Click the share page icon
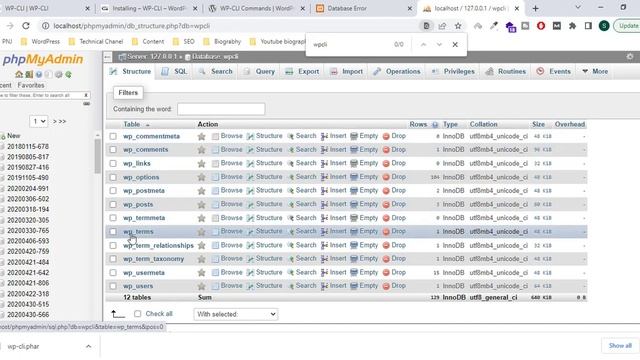The width and height of the screenshot is (640, 360). (x=442, y=26)
